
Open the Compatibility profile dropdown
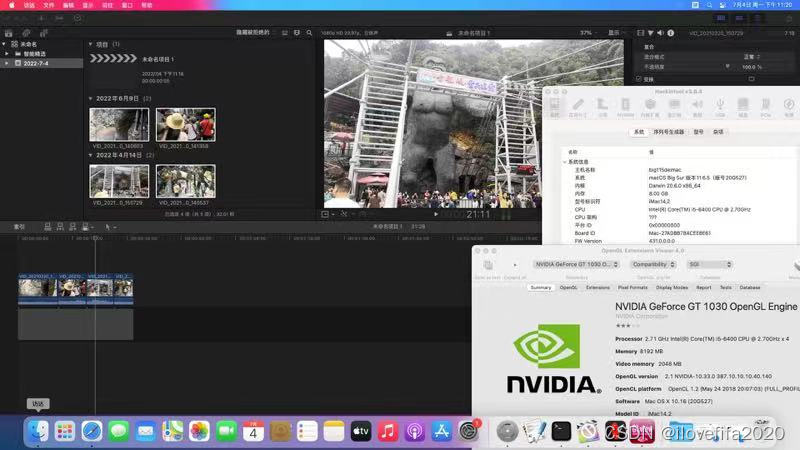tap(653, 264)
